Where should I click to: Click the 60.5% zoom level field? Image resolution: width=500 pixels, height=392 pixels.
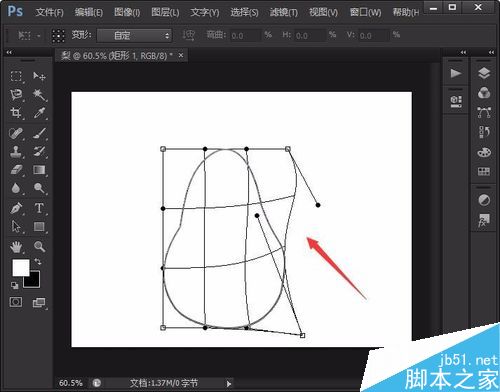tap(71, 383)
